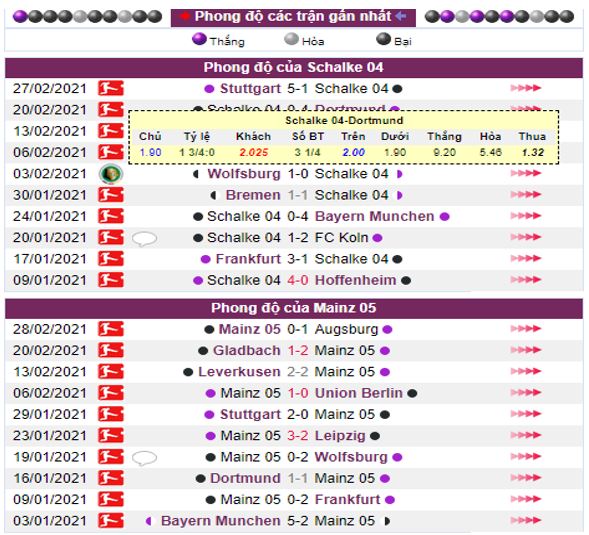Expand details arrows for Frankfurt 3-1 Schalke 04

pyautogui.click(x=526, y=259)
